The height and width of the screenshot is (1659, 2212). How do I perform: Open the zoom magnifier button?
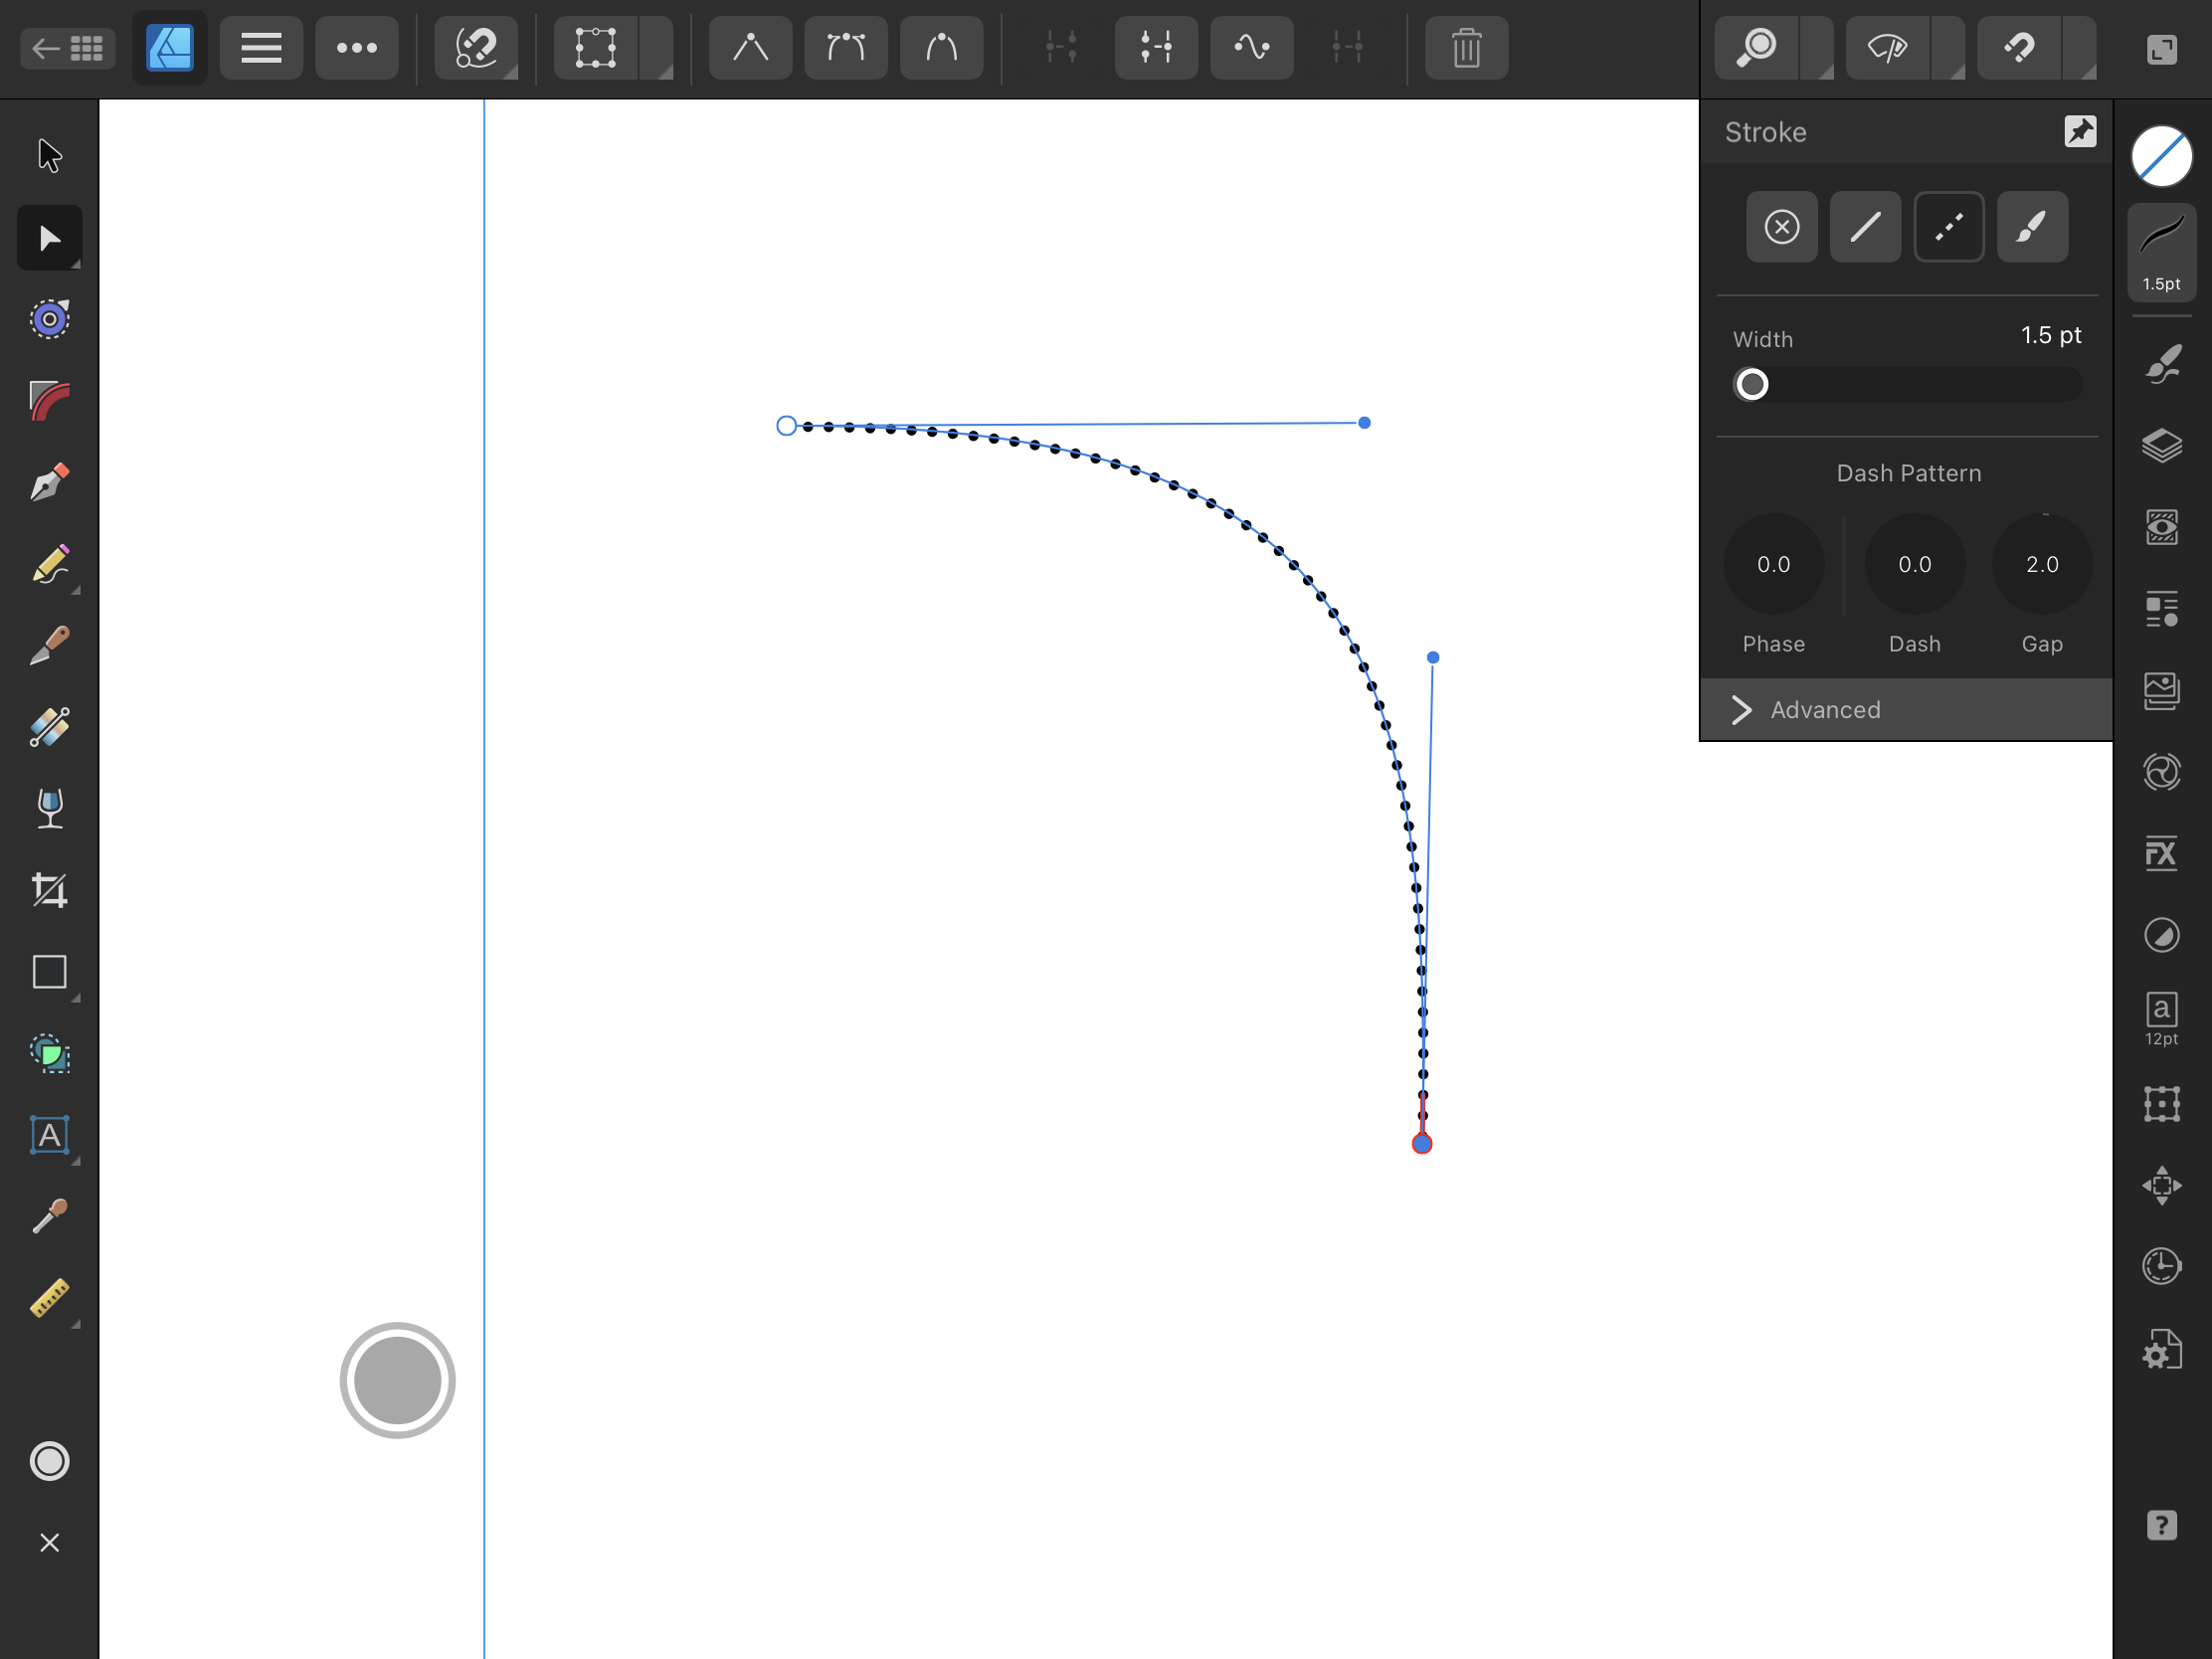1757,48
